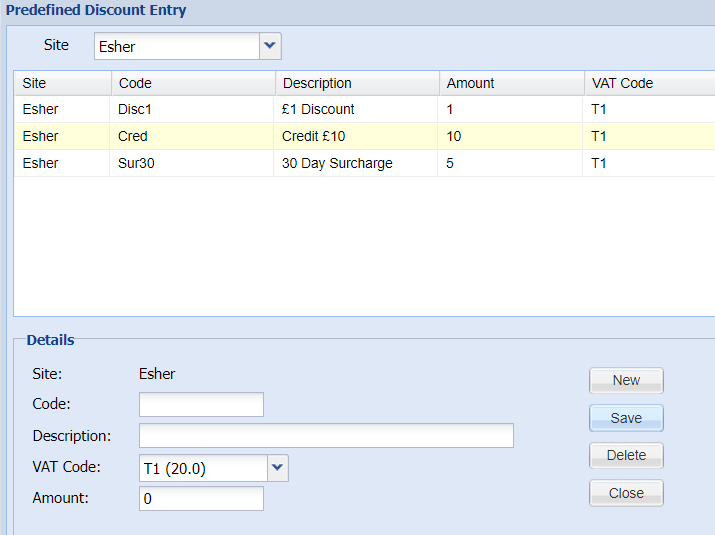Screen dimensions: 715x535
Task: Click the Amount column header
Action: [510, 83]
